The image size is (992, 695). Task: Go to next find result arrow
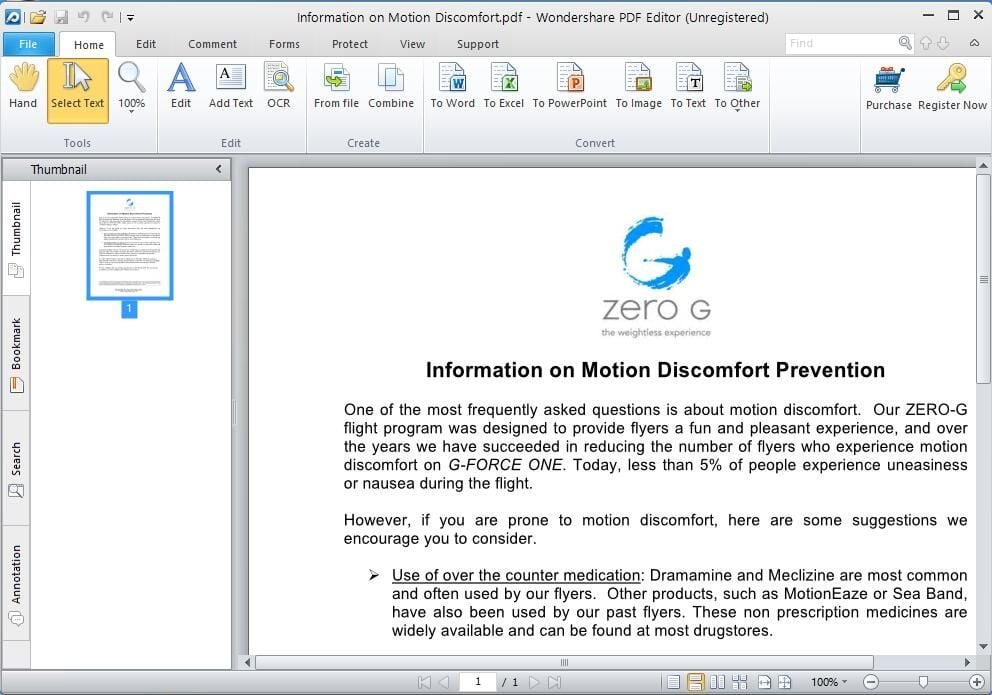943,43
